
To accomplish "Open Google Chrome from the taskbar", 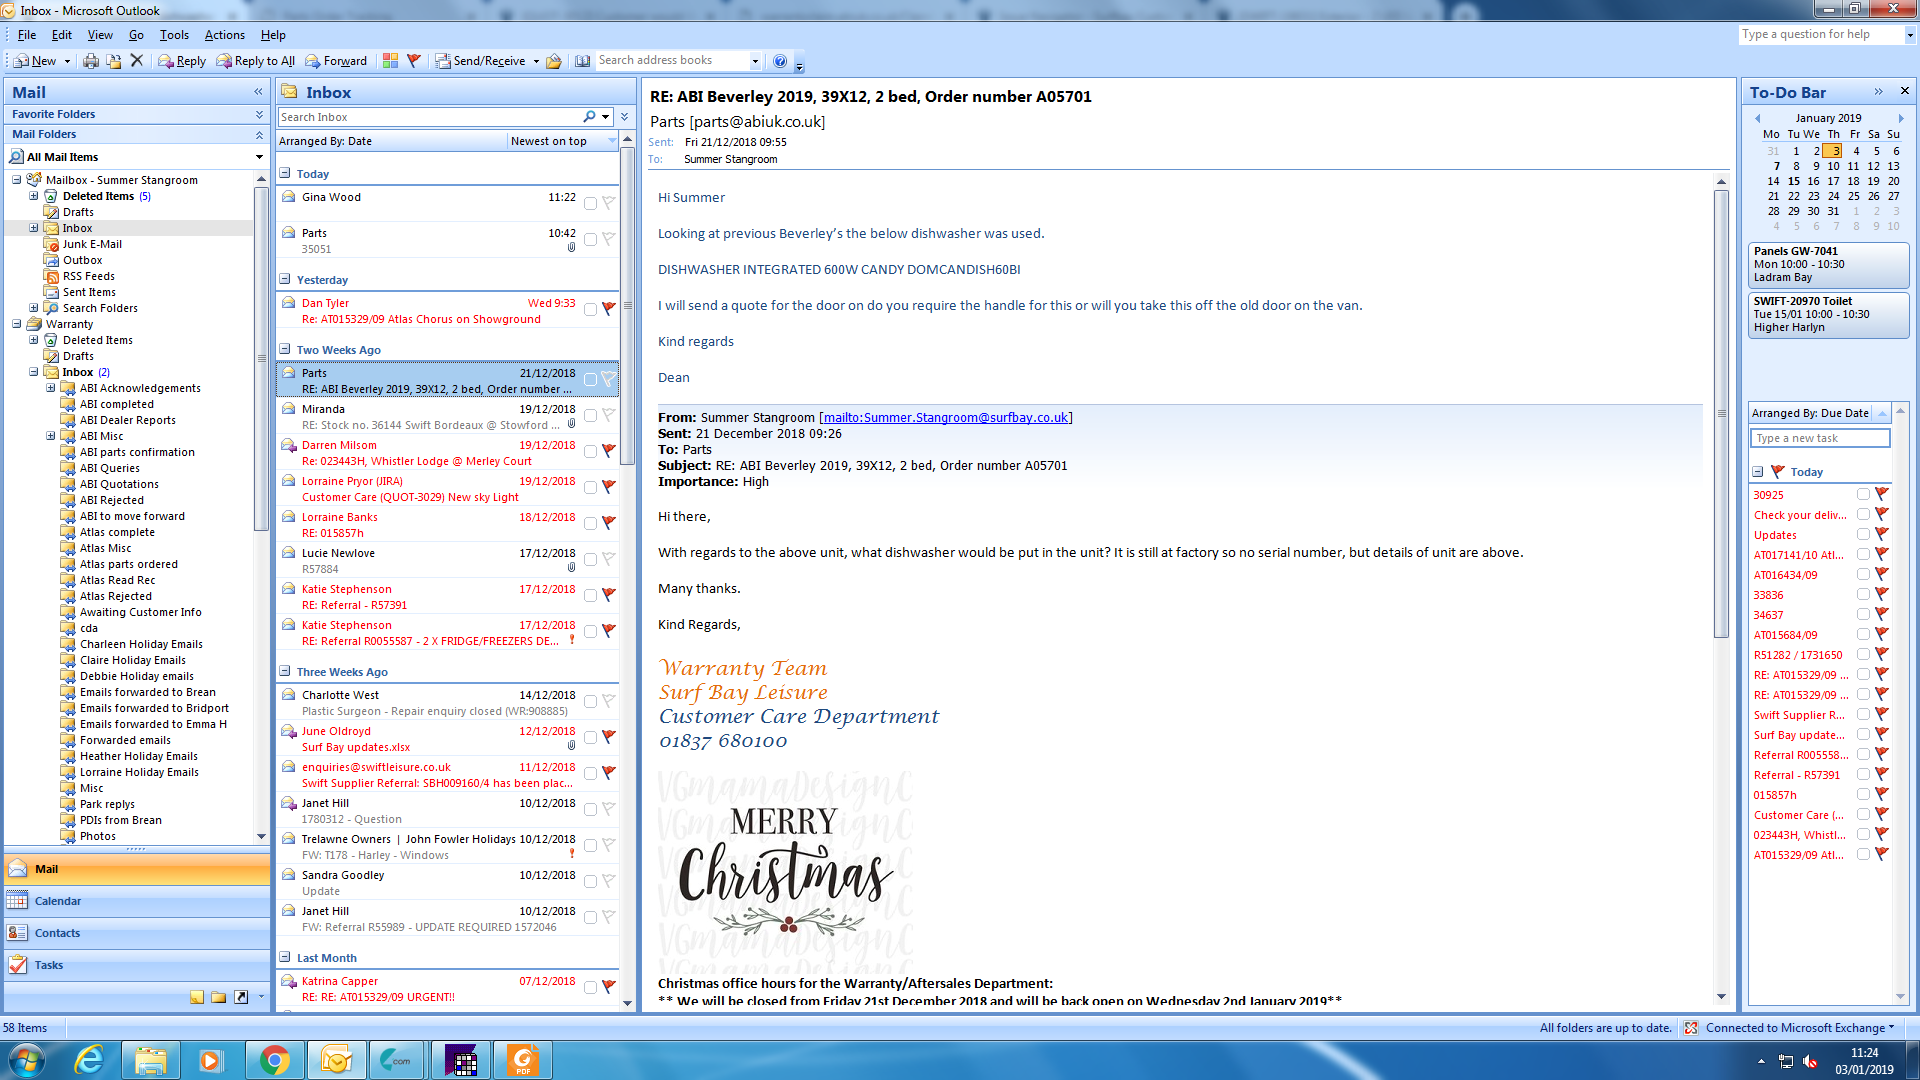I will pyautogui.click(x=274, y=1060).
